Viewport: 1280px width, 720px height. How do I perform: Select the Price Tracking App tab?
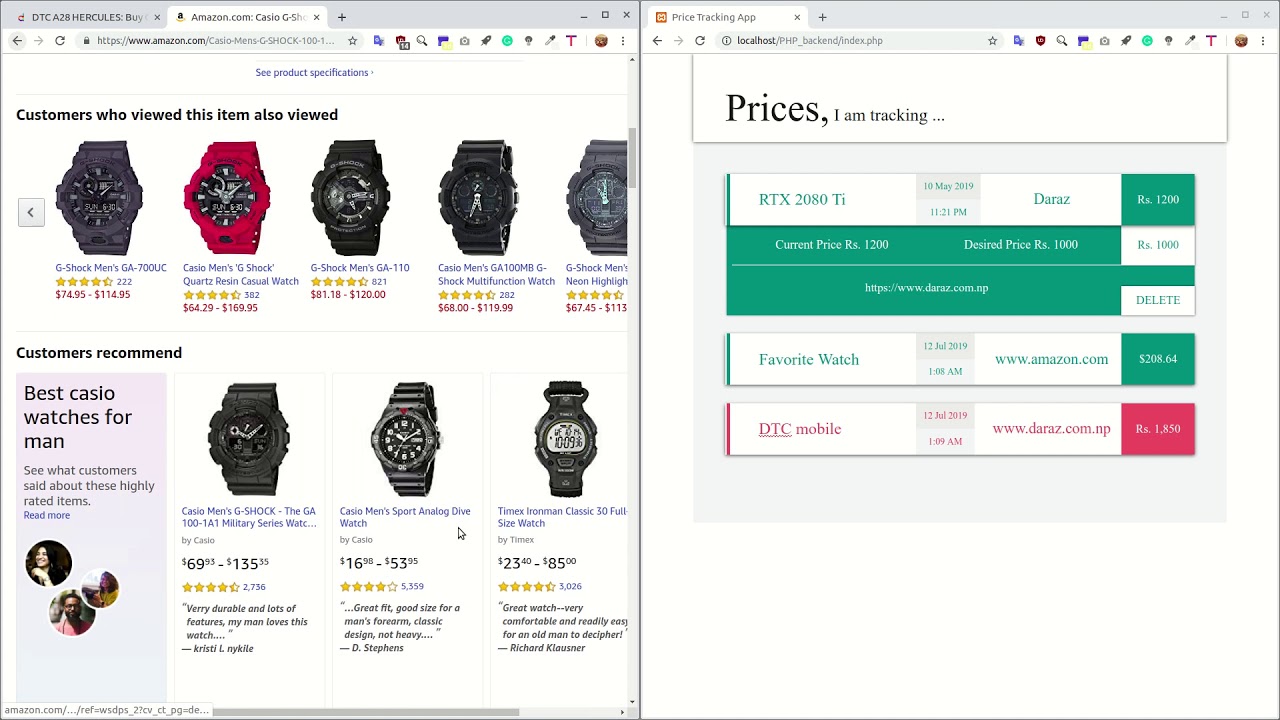tap(728, 17)
